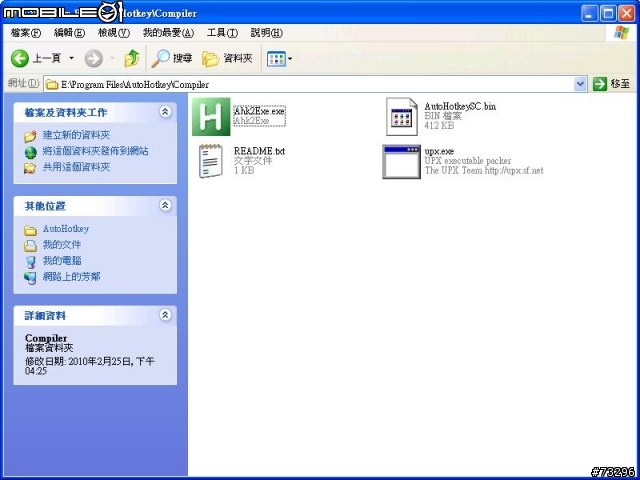Open the AutoHotkey folder link
This screenshot has height=480, width=640.
(x=66, y=229)
